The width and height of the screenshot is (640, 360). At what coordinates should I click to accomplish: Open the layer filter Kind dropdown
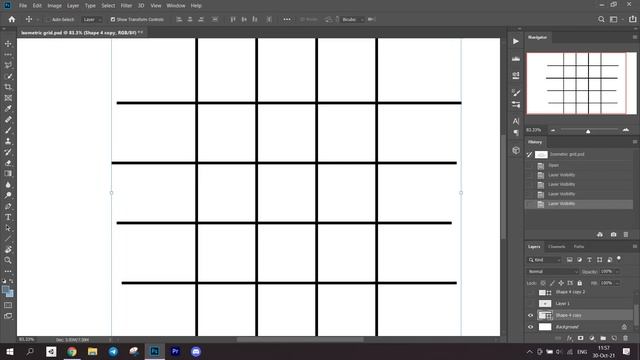(x=544, y=260)
